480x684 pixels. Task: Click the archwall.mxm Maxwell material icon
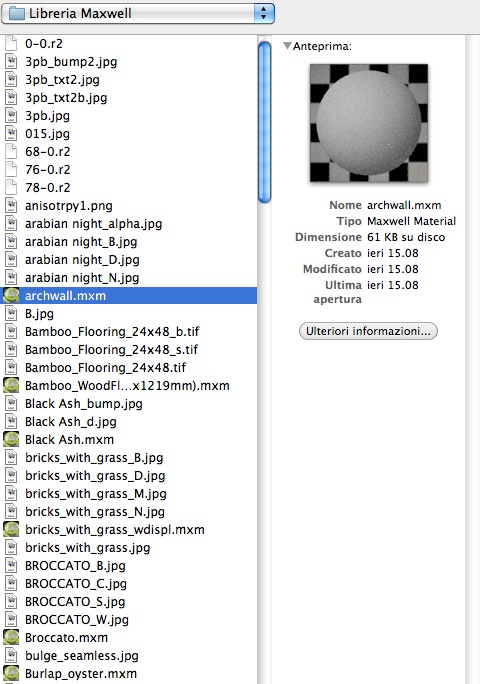[x=11, y=296]
